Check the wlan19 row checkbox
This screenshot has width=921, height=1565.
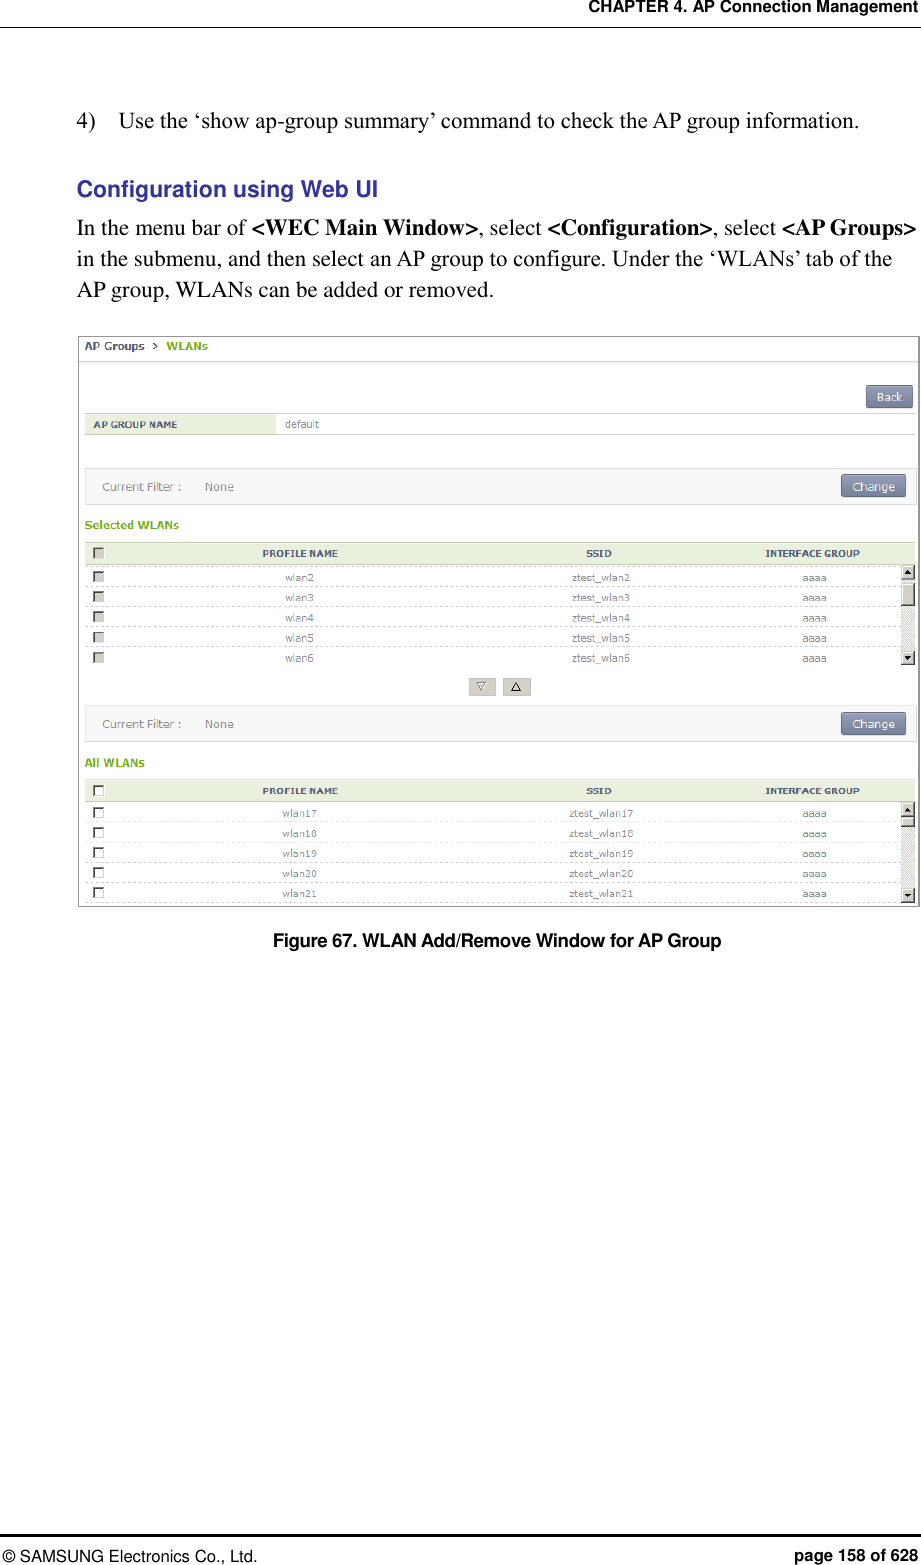pos(98,853)
